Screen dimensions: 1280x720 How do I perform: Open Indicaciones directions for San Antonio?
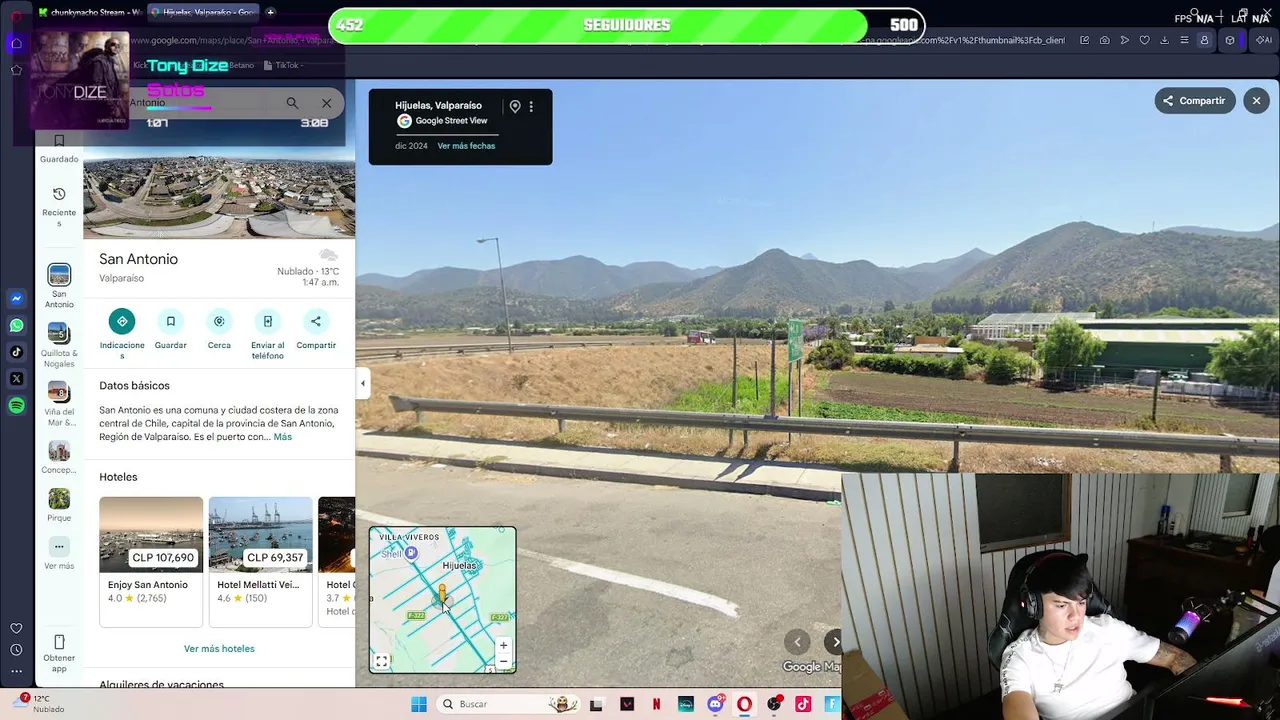point(122,321)
